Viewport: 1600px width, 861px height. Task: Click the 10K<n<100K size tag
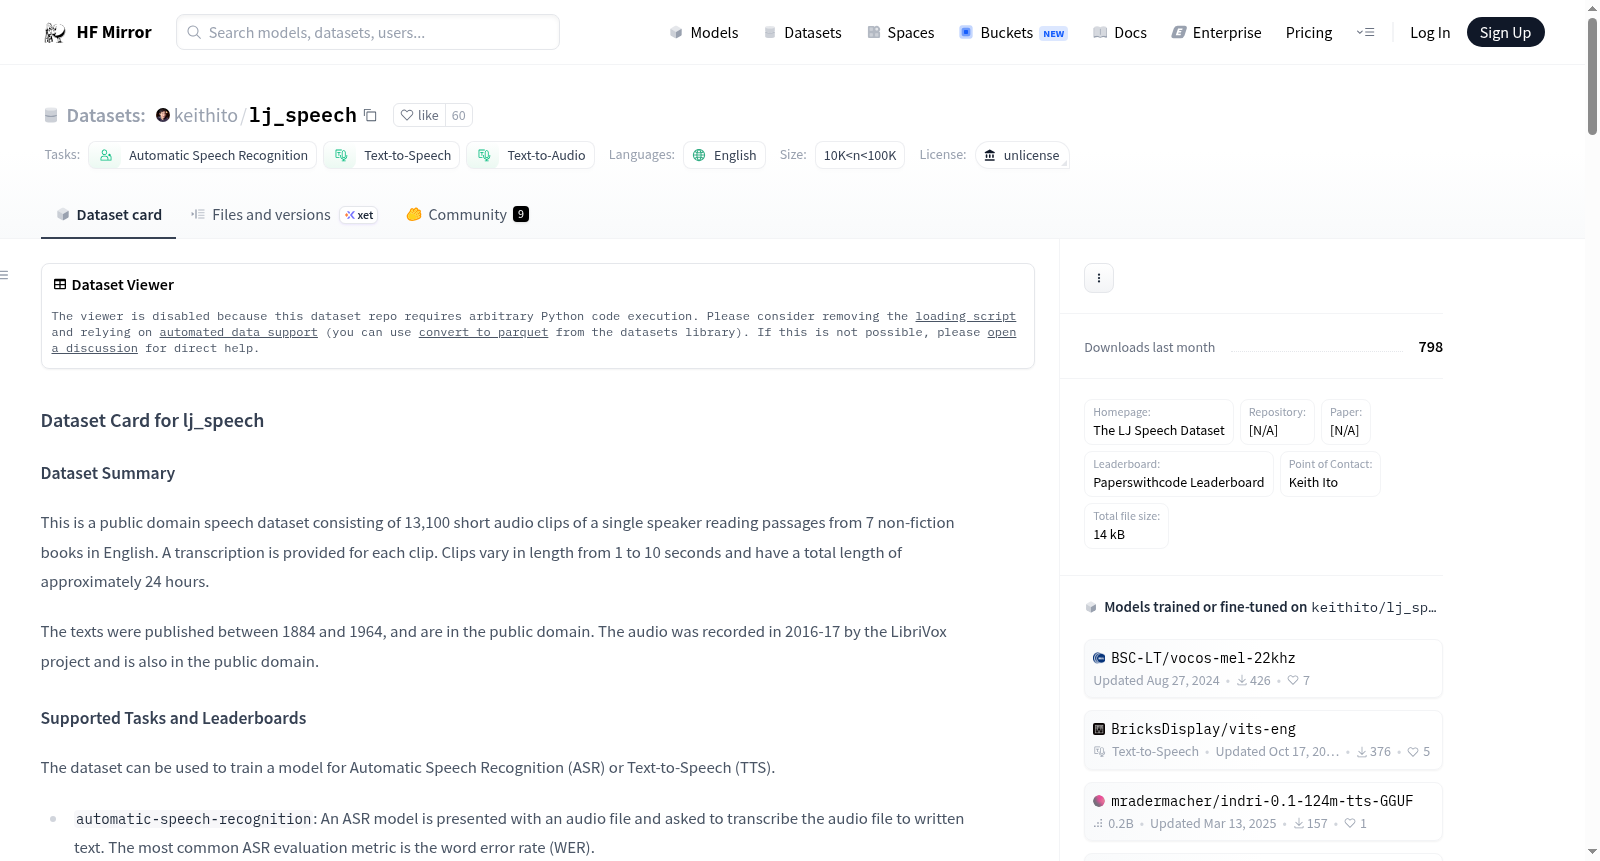pyautogui.click(x=860, y=155)
